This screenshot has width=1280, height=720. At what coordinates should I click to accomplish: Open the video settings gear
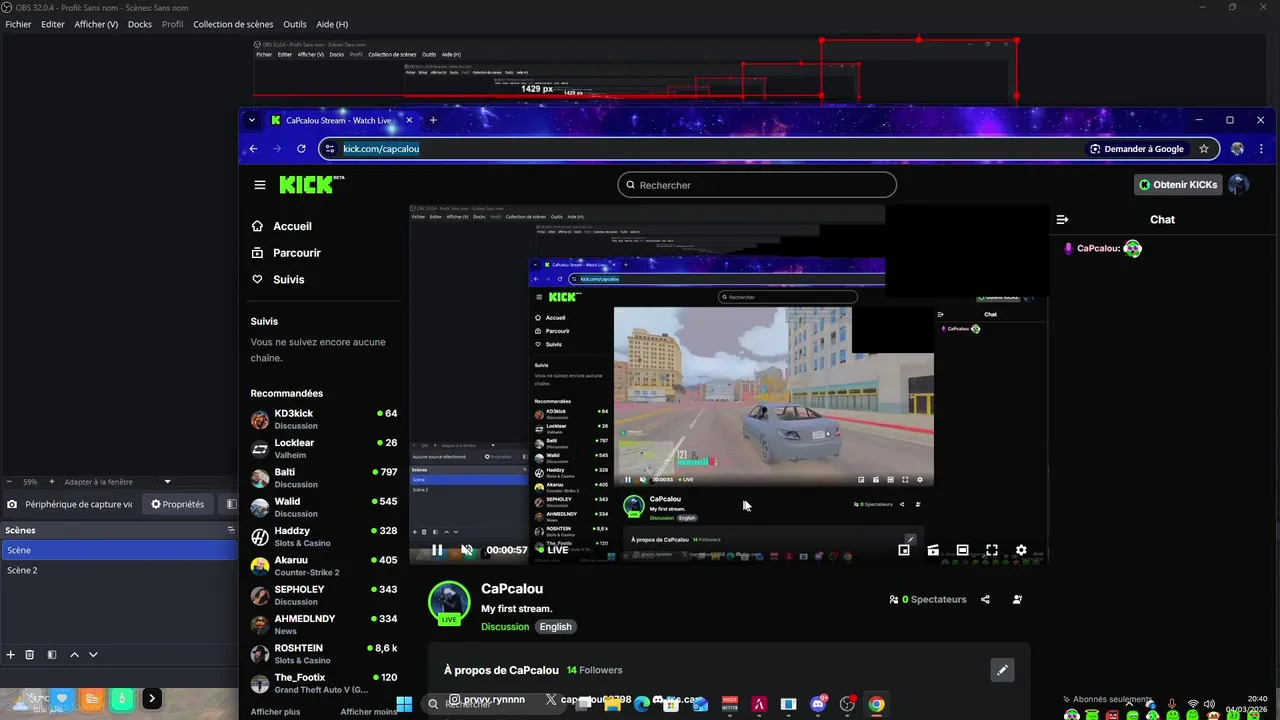click(x=1021, y=550)
